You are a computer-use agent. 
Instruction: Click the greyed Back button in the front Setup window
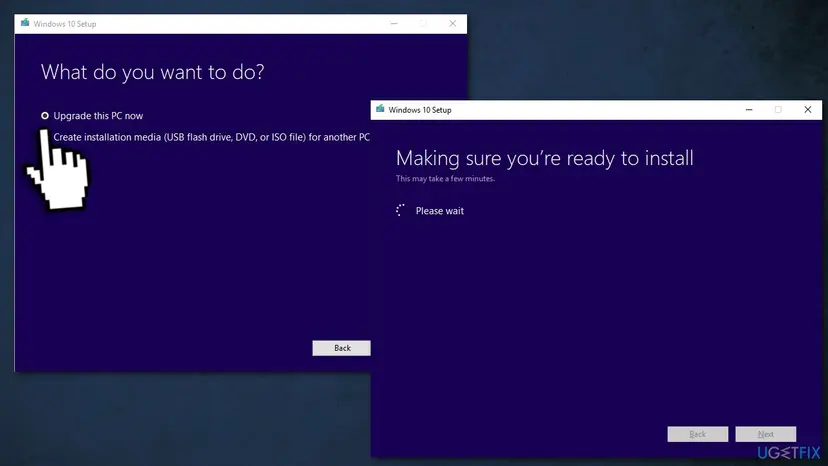click(698, 434)
